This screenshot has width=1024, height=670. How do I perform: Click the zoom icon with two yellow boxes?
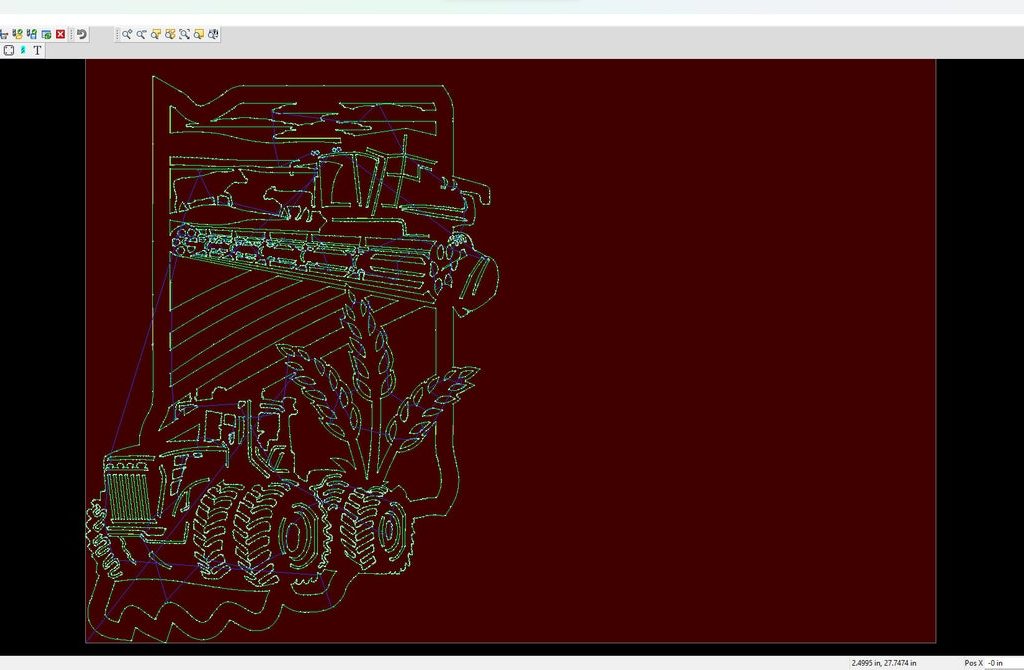click(x=171, y=34)
